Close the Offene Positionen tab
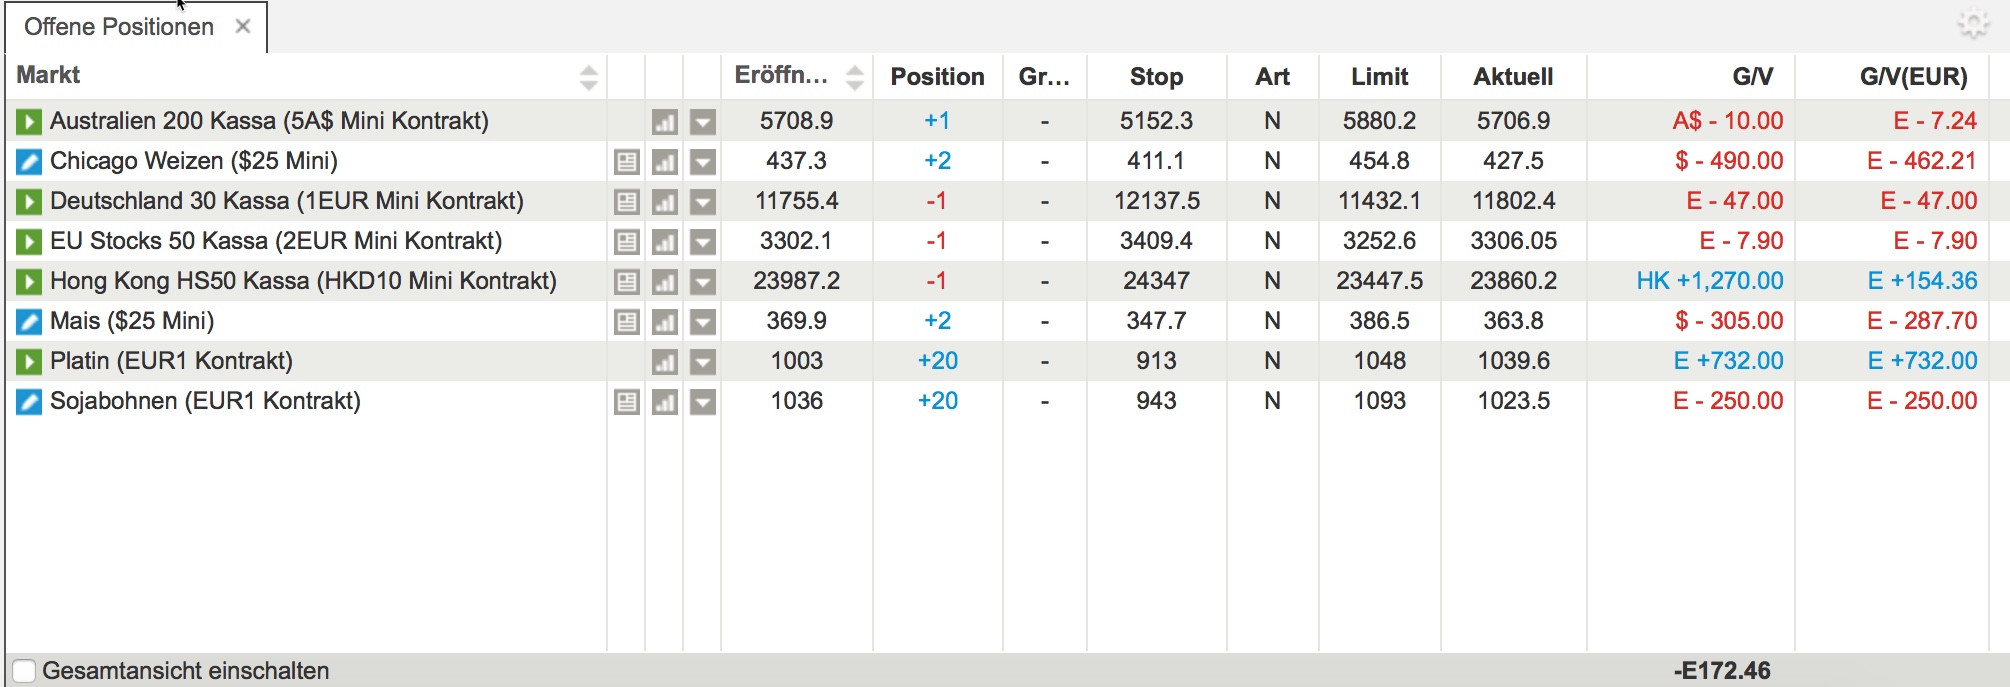This screenshot has width=2010, height=687. [243, 27]
